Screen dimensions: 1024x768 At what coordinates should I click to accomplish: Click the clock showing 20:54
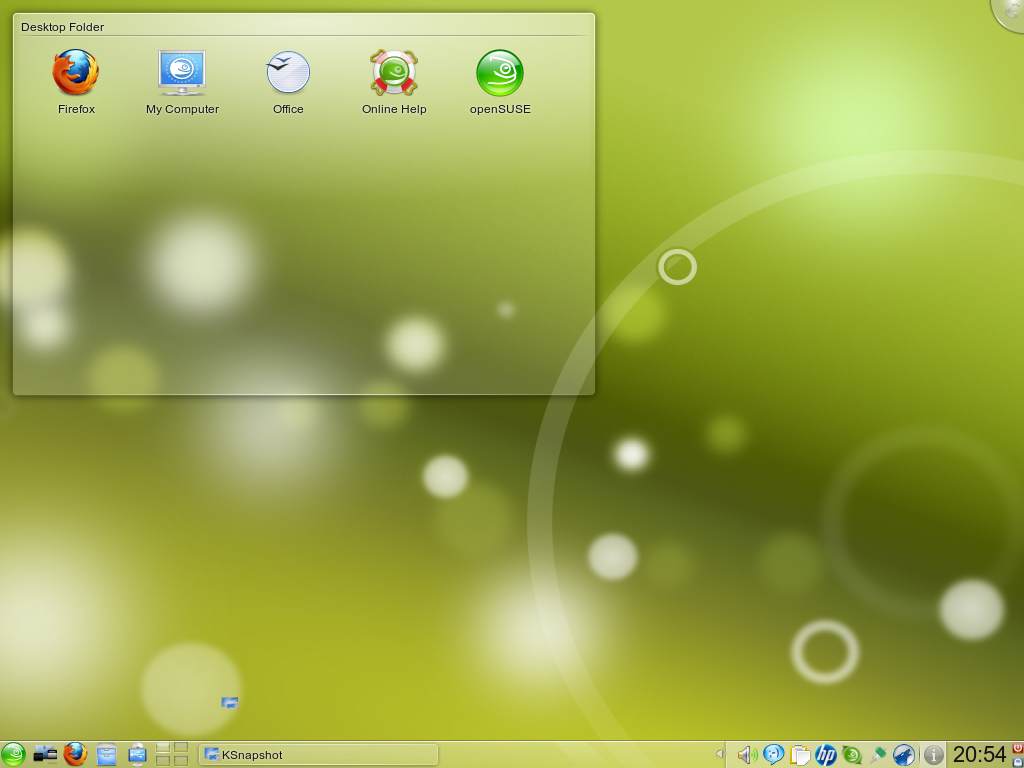coord(979,755)
